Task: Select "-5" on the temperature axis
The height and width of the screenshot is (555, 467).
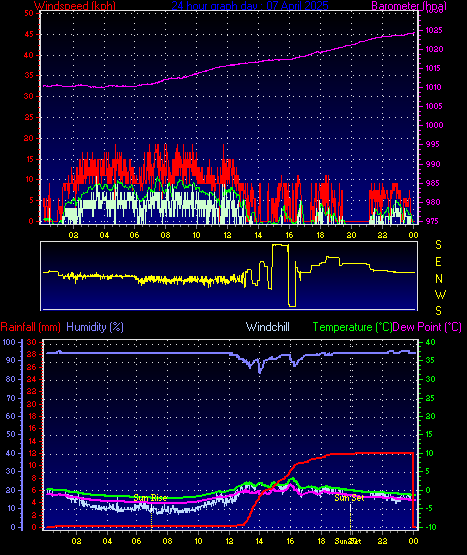Action: [x=430, y=509]
